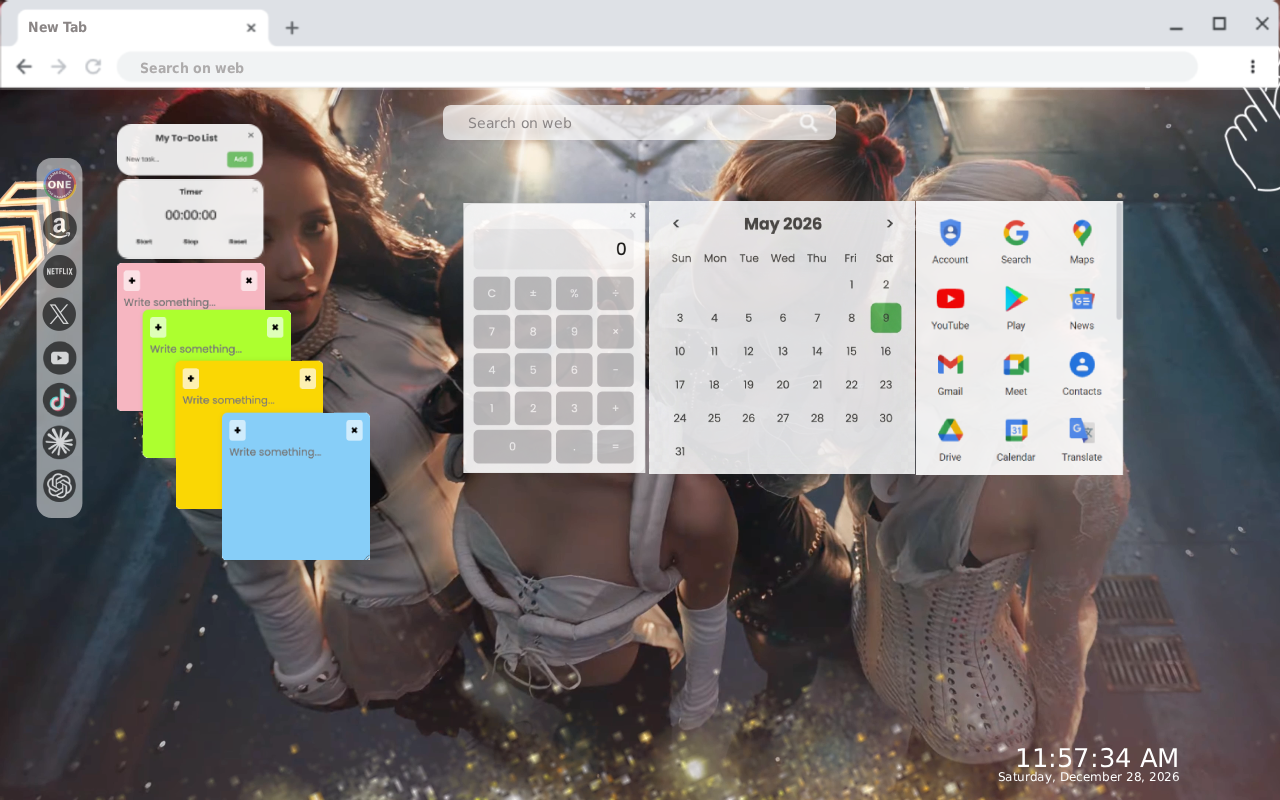
Task: Open Maps in apps panel
Action: click(x=1082, y=241)
